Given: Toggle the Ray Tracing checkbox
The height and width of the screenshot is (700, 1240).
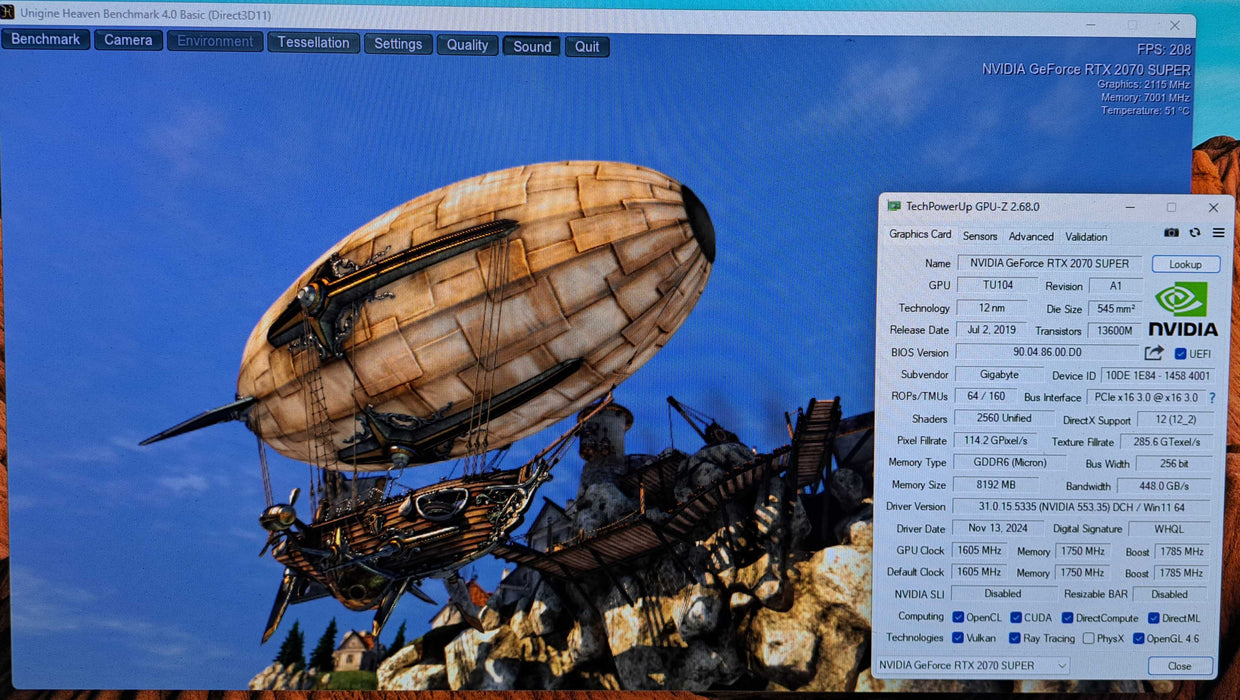Looking at the screenshot, I should (x=1016, y=638).
